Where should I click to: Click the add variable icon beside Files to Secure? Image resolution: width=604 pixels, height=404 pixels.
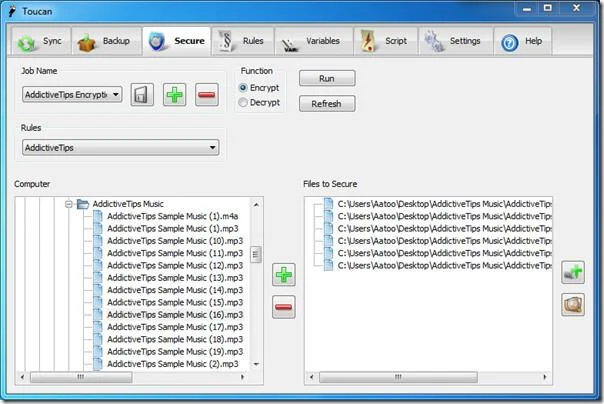tap(573, 272)
